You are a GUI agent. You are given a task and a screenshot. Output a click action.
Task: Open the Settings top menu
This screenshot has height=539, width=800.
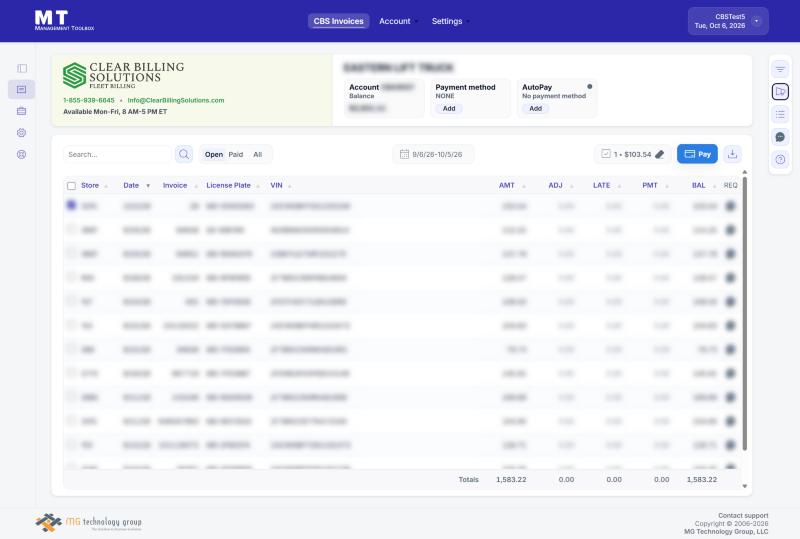pyautogui.click(x=451, y=21)
